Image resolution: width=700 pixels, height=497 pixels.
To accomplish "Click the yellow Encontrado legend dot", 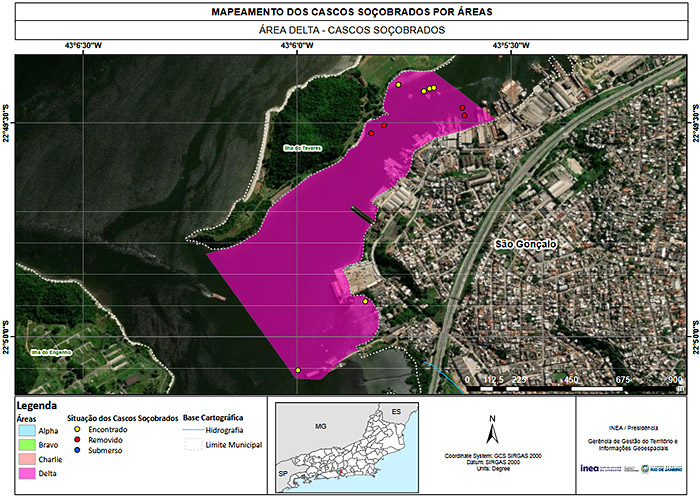I will click(x=78, y=430).
